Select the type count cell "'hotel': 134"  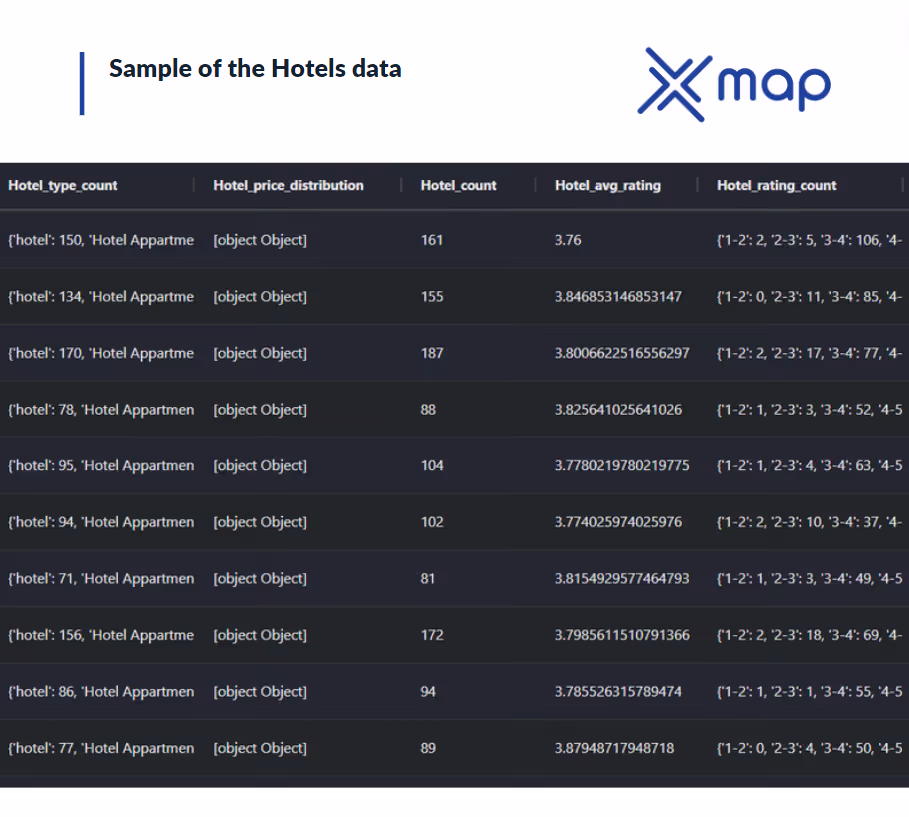(x=101, y=297)
